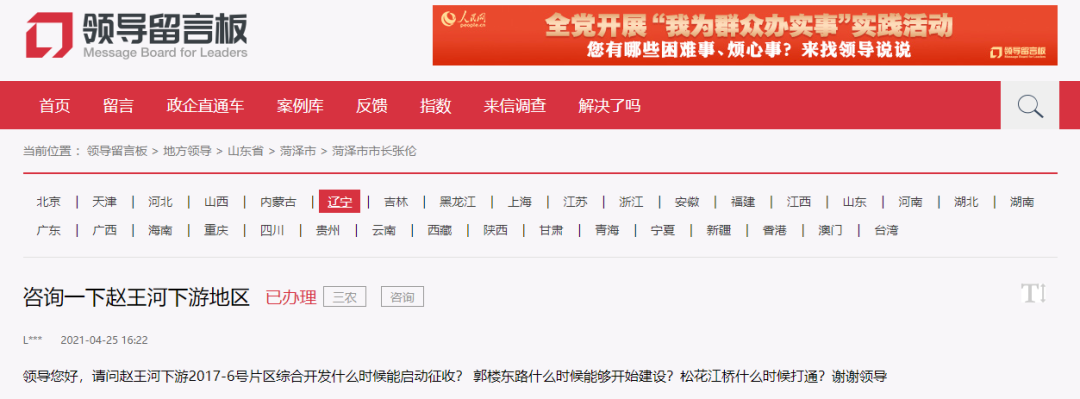Select 浙江 in the province list
Image resolution: width=1080 pixels, height=399 pixels.
pos(631,202)
